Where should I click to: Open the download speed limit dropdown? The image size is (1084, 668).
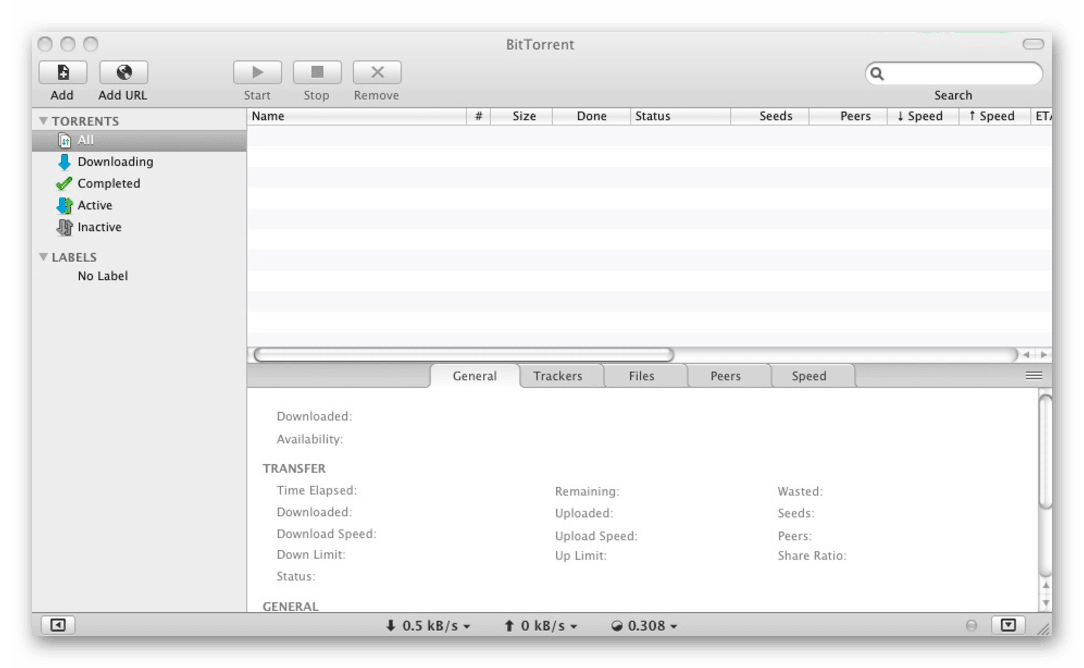click(428, 626)
